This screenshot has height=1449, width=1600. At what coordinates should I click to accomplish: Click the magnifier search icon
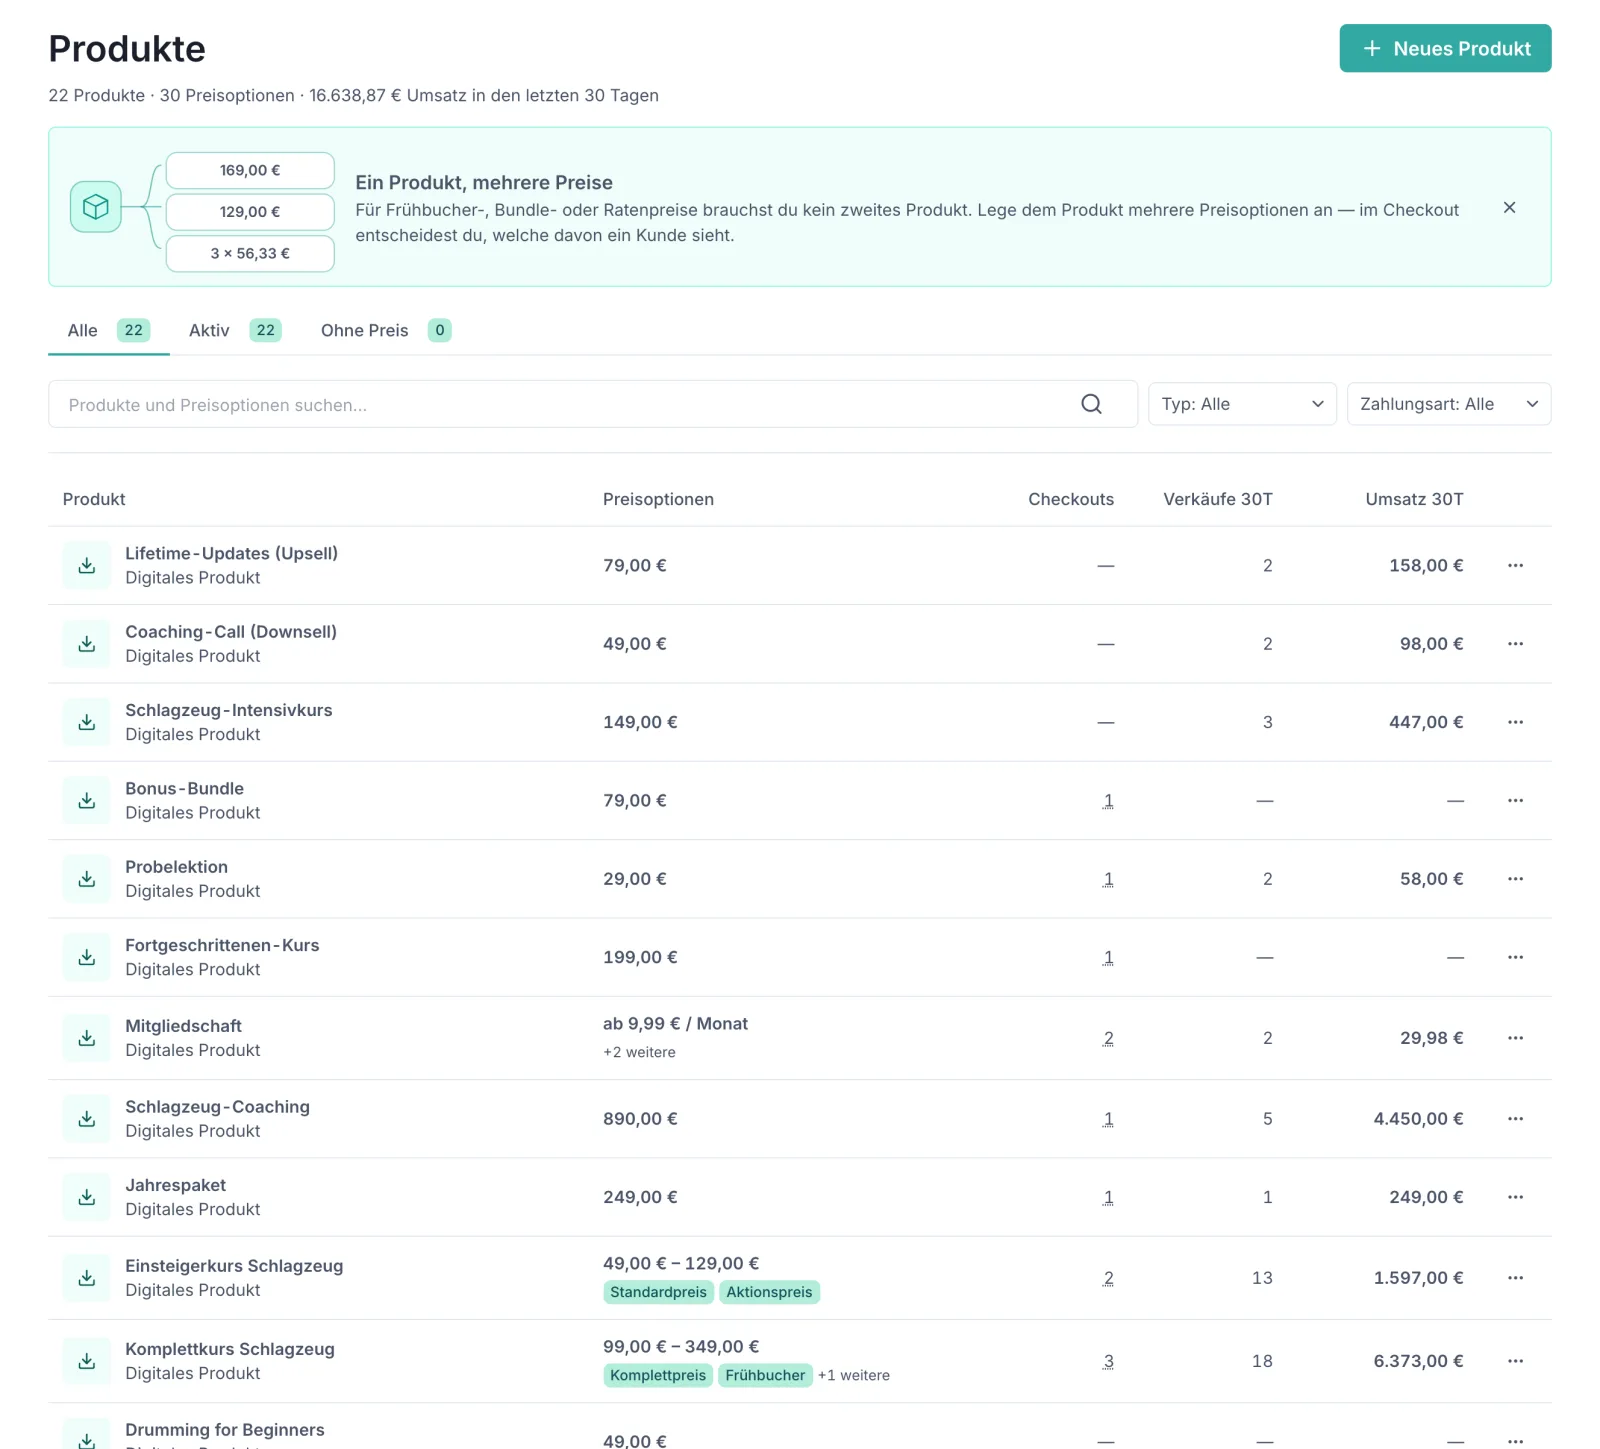click(x=1091, y=404)
